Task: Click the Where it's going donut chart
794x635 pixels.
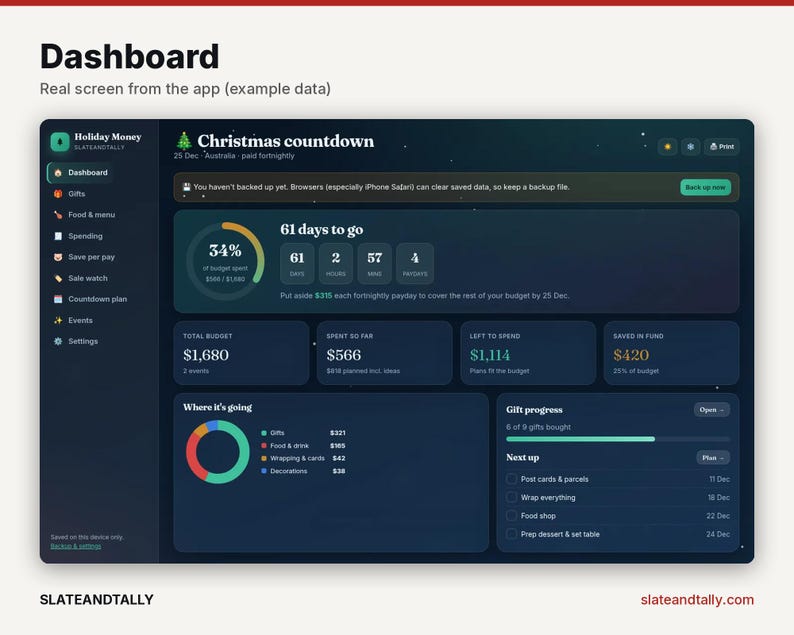Action: [x=218, y=452]
